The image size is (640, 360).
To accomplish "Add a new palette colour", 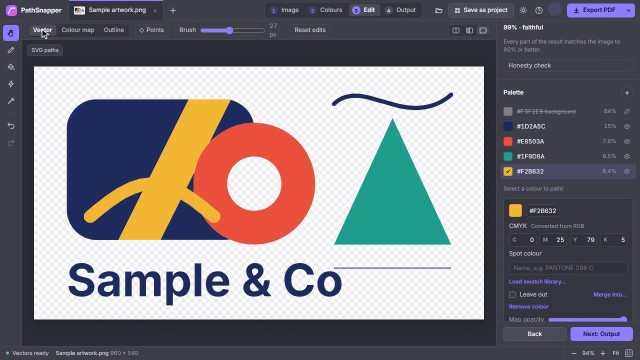I will pyautogui.click(x=627, y=93).
